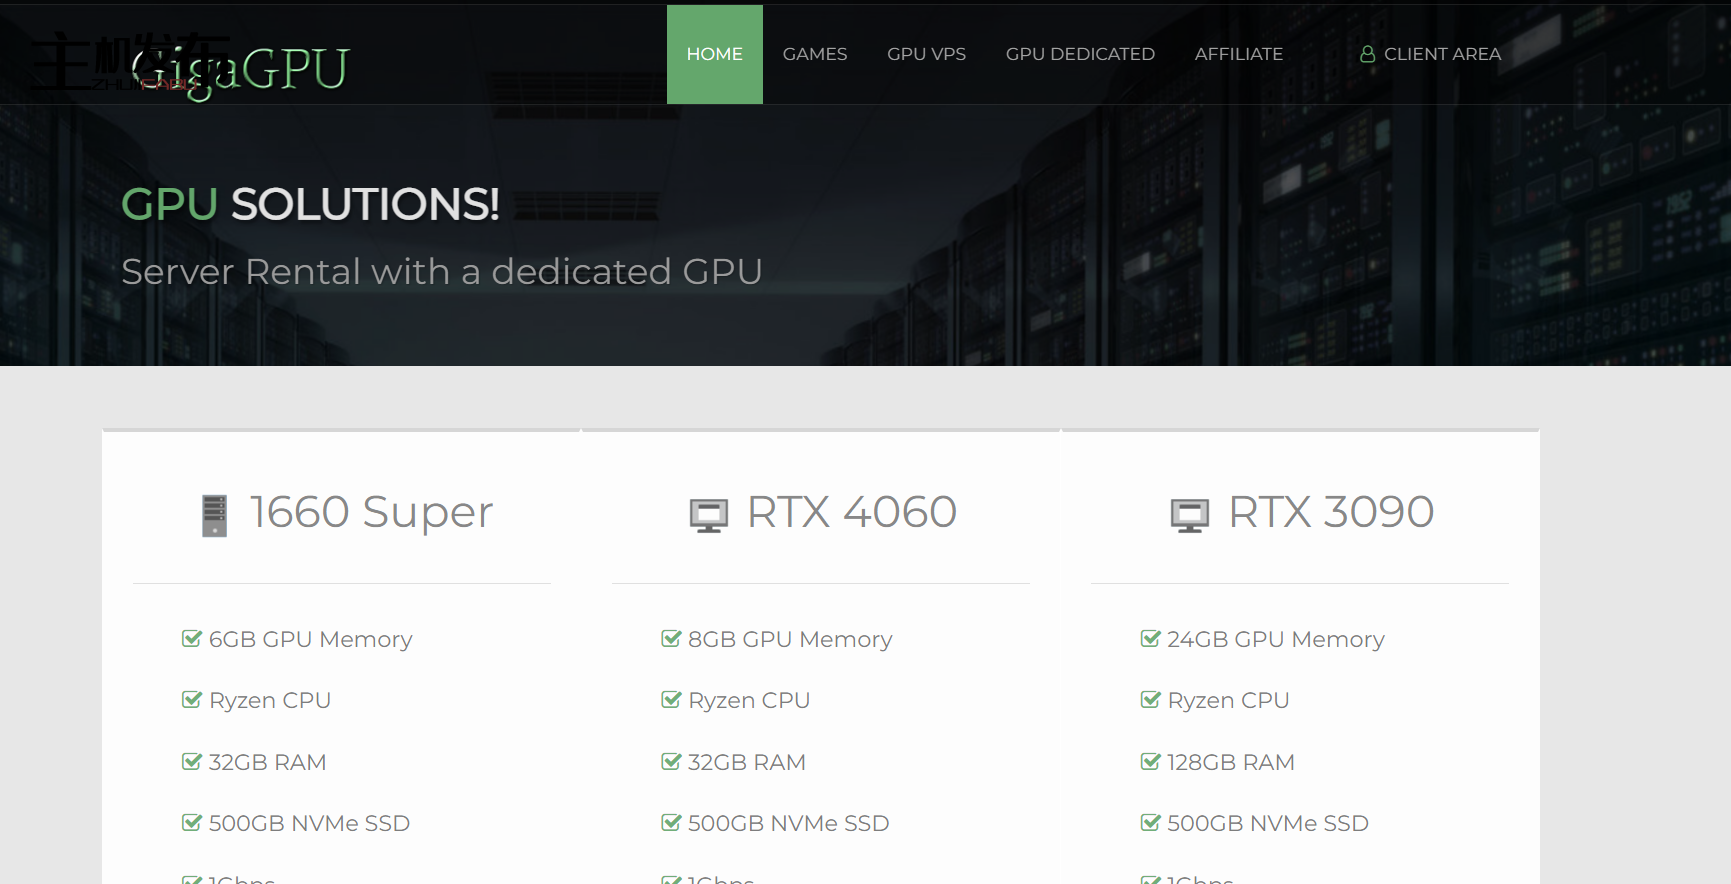Open the Games menu item
1731x884 pixels.
(814, 54)
